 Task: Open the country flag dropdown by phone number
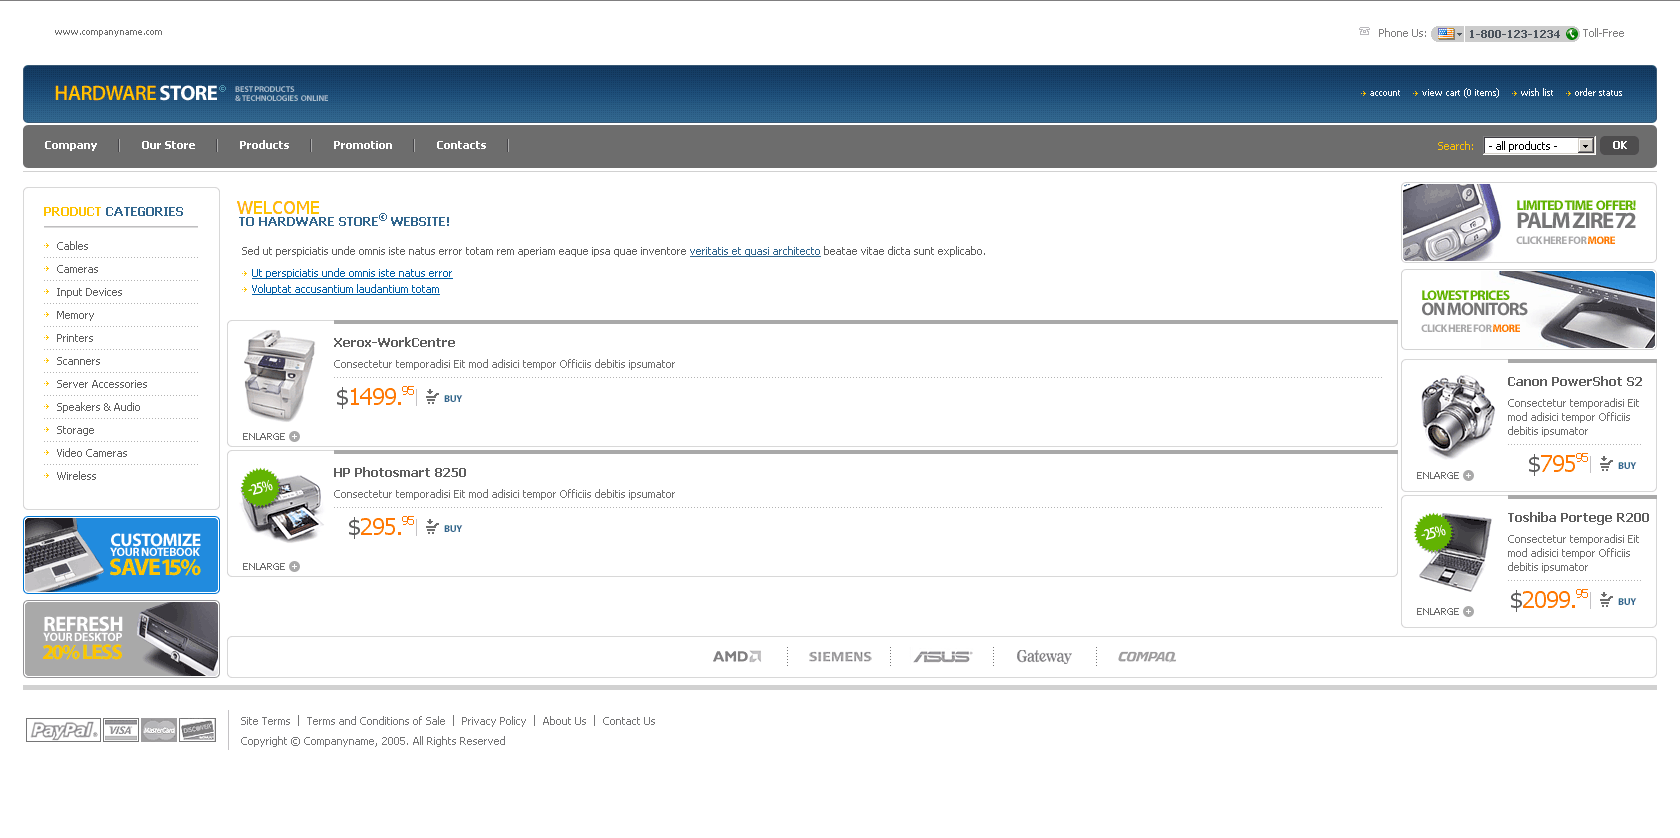[x=1448, y=34]
